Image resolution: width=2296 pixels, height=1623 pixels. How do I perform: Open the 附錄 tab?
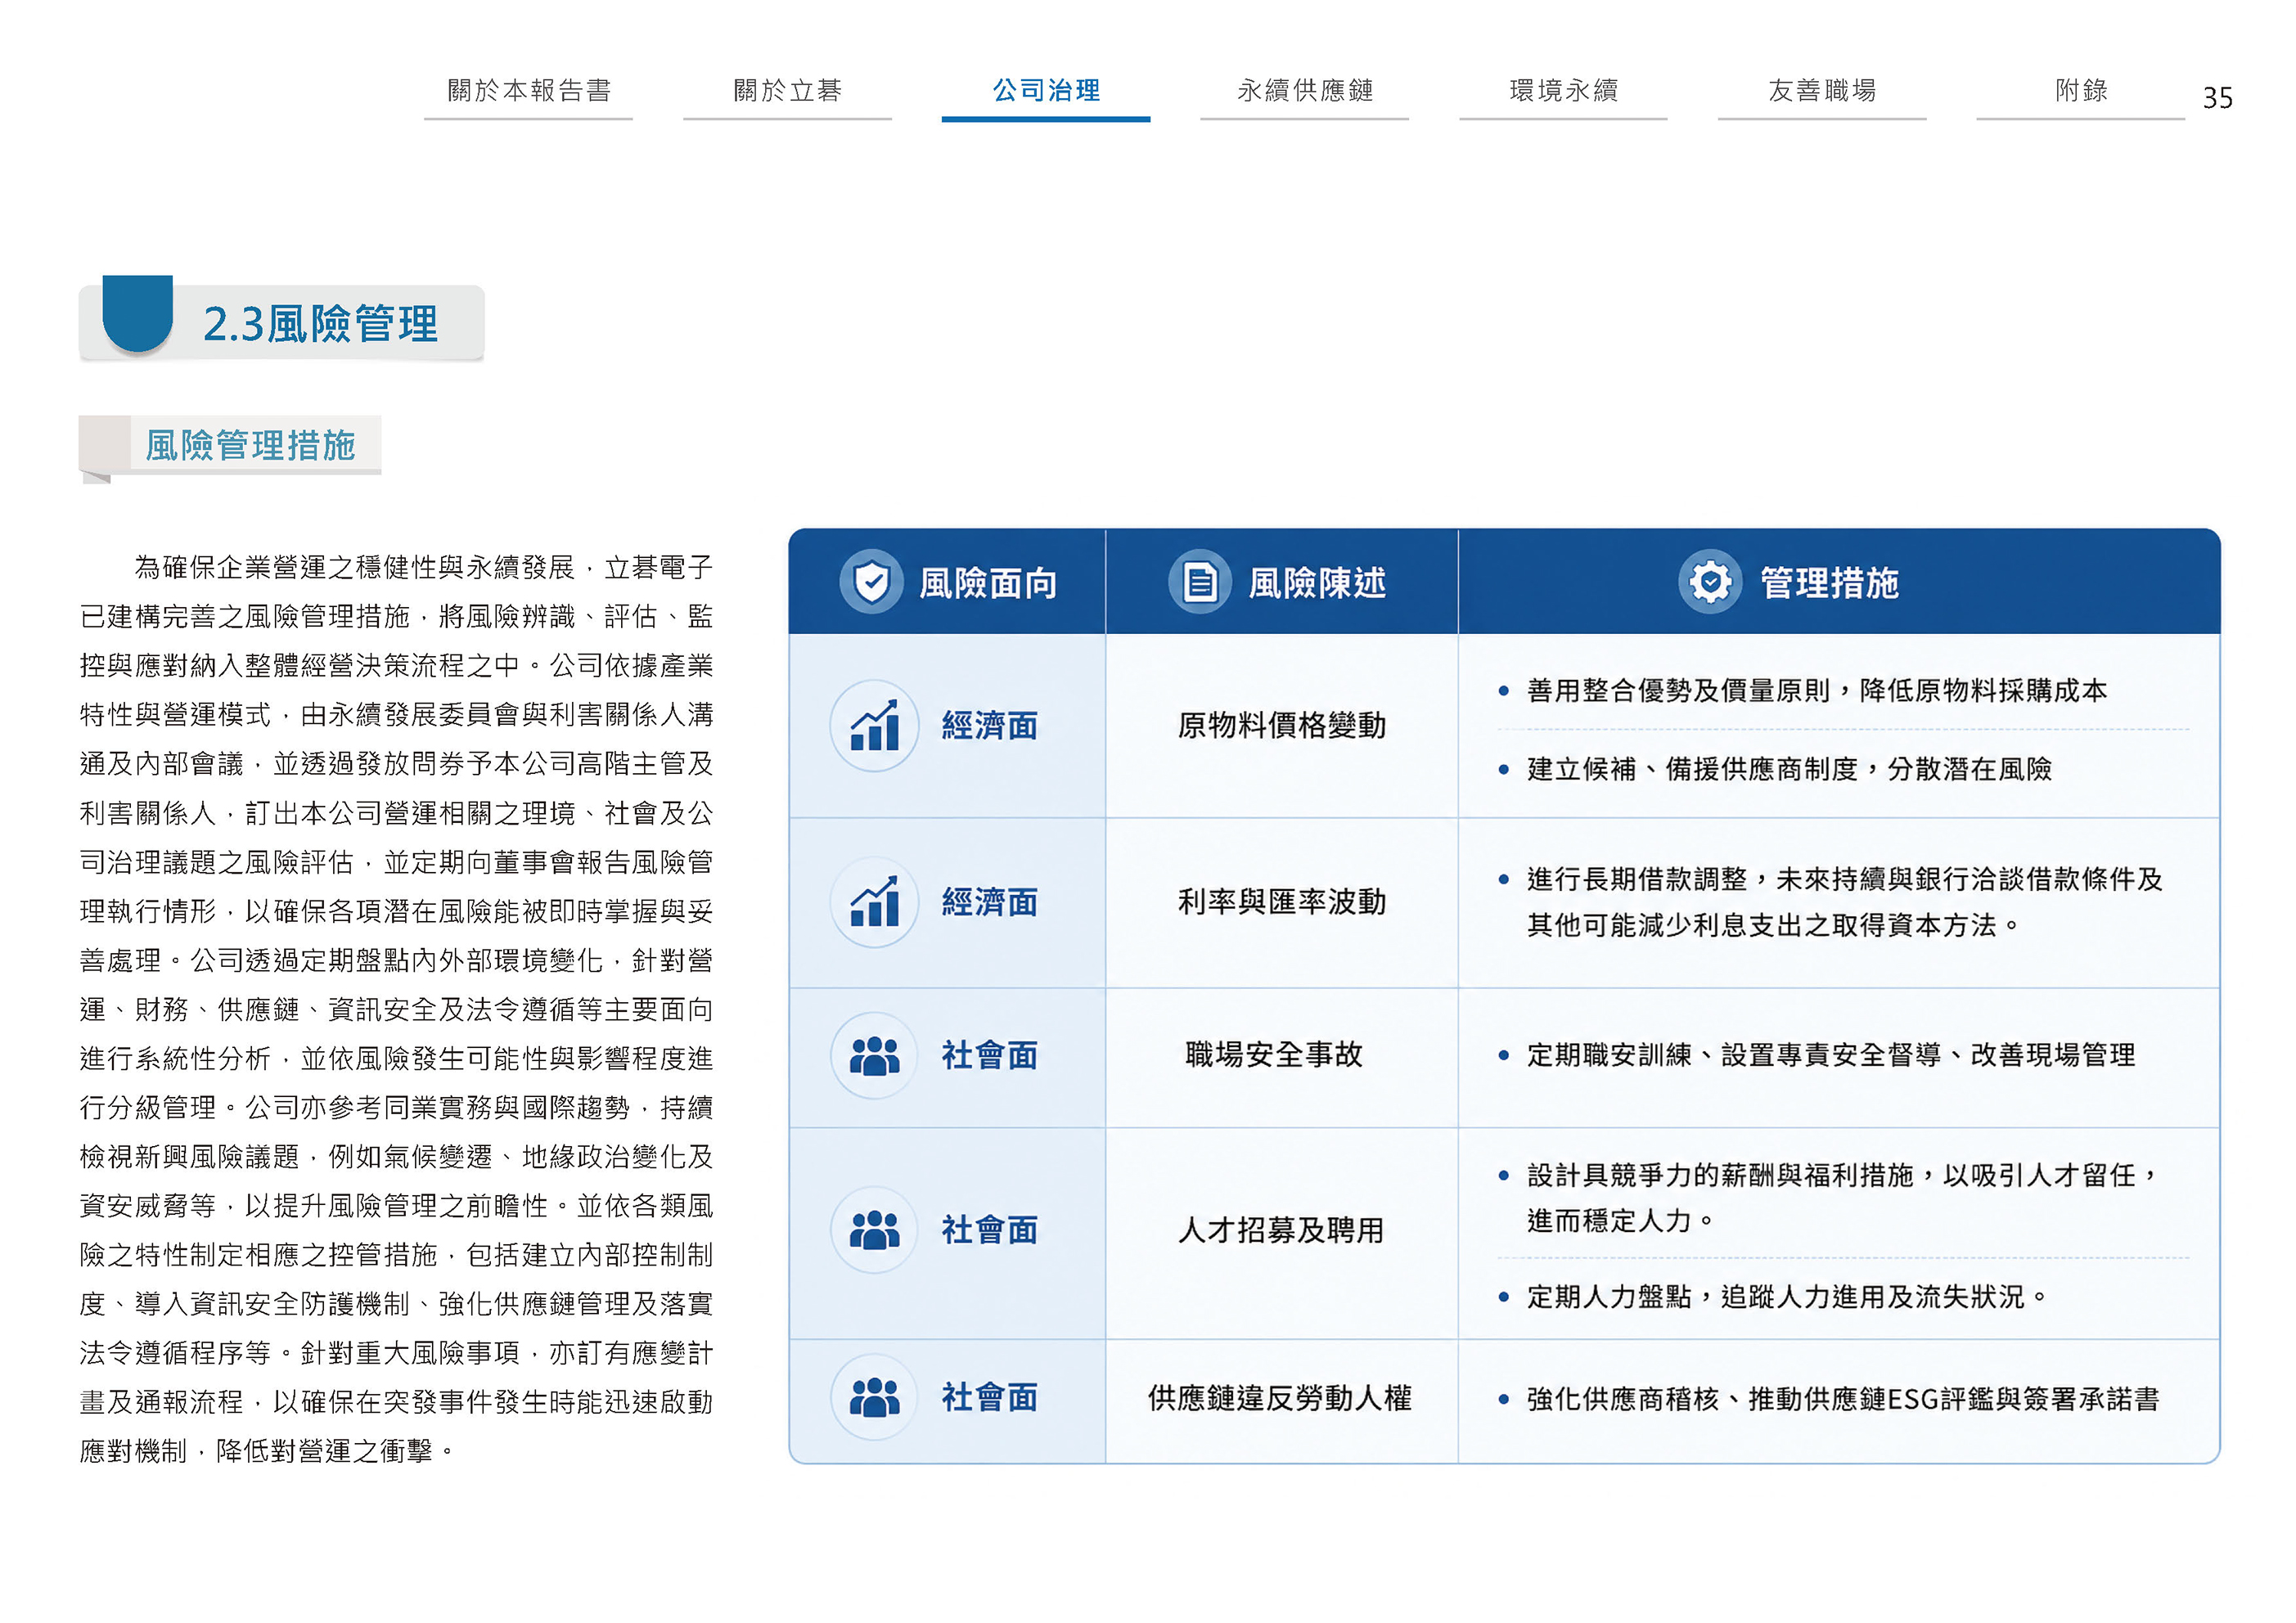2081,92
